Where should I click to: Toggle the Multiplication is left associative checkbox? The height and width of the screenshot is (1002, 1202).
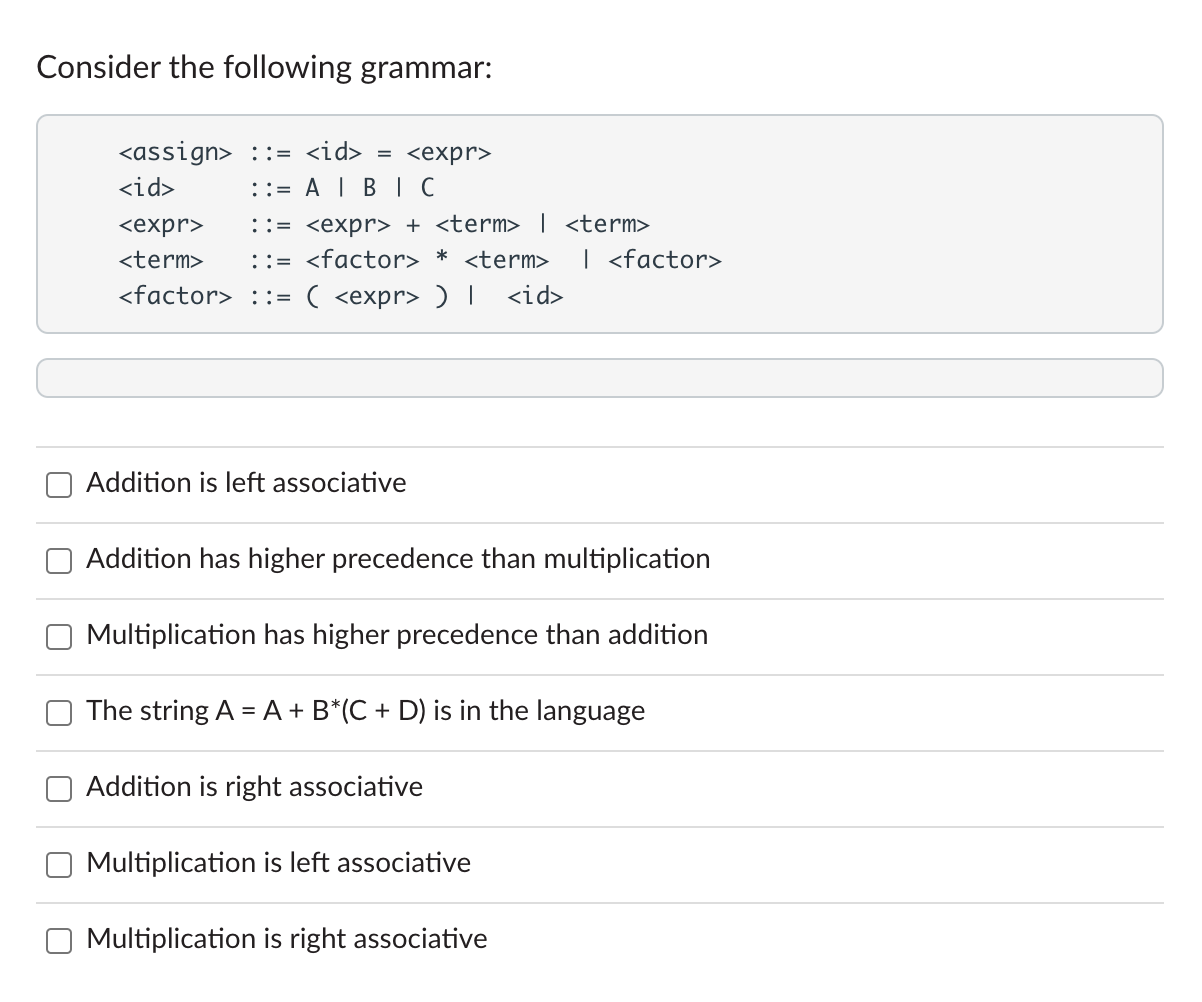58,864
